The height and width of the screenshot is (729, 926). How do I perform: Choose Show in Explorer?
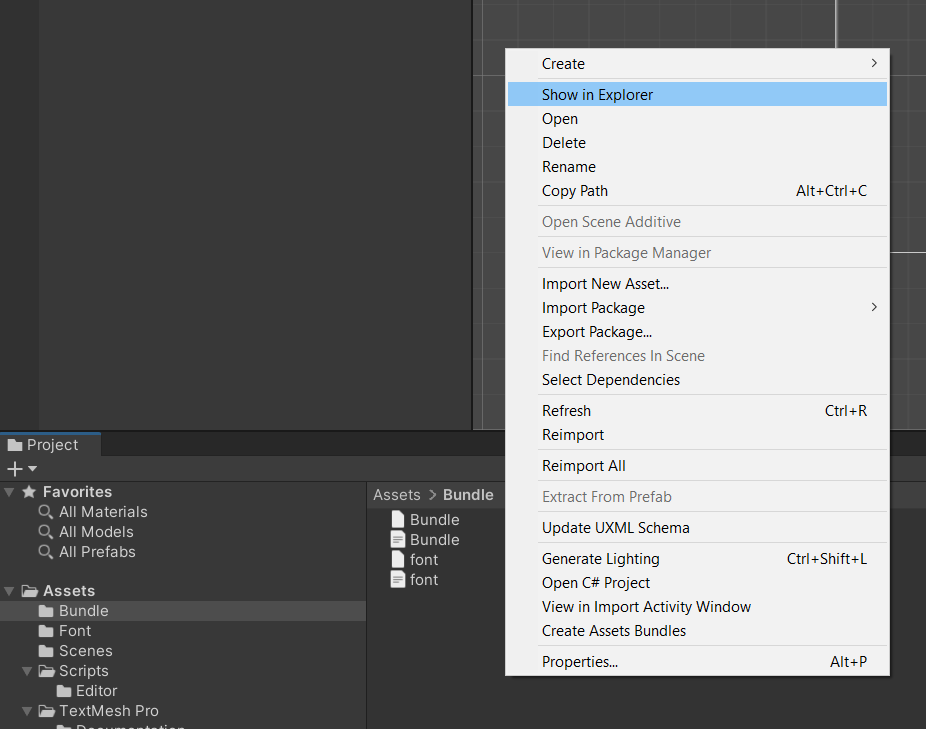[x=697, y=95]
